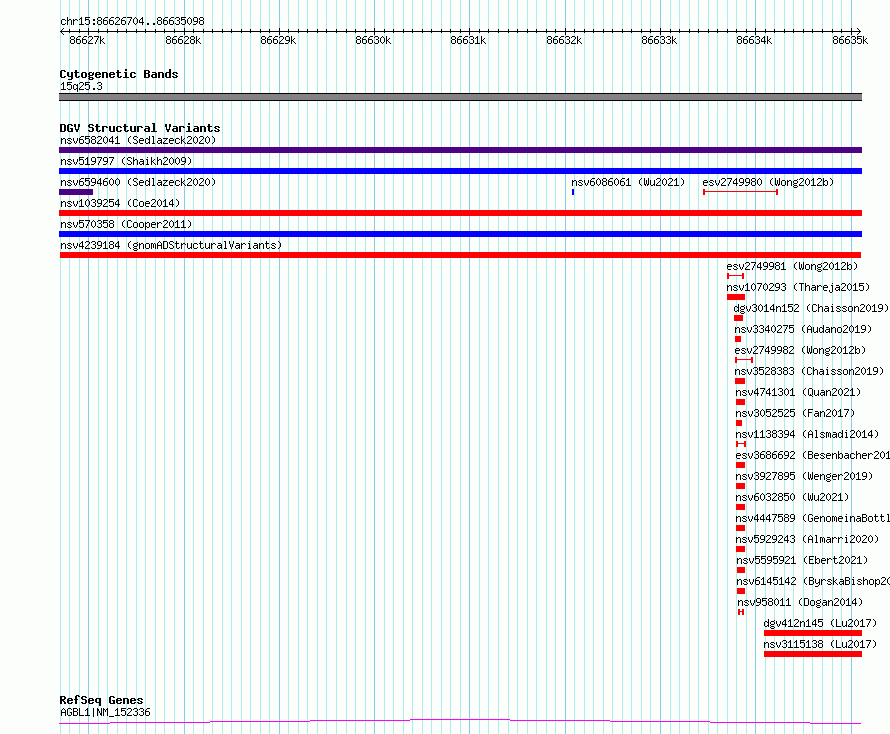Open nsv6032850 (Wu2021) label
Image resolution: width=890 pixels, height=734 pixels.
792,497
